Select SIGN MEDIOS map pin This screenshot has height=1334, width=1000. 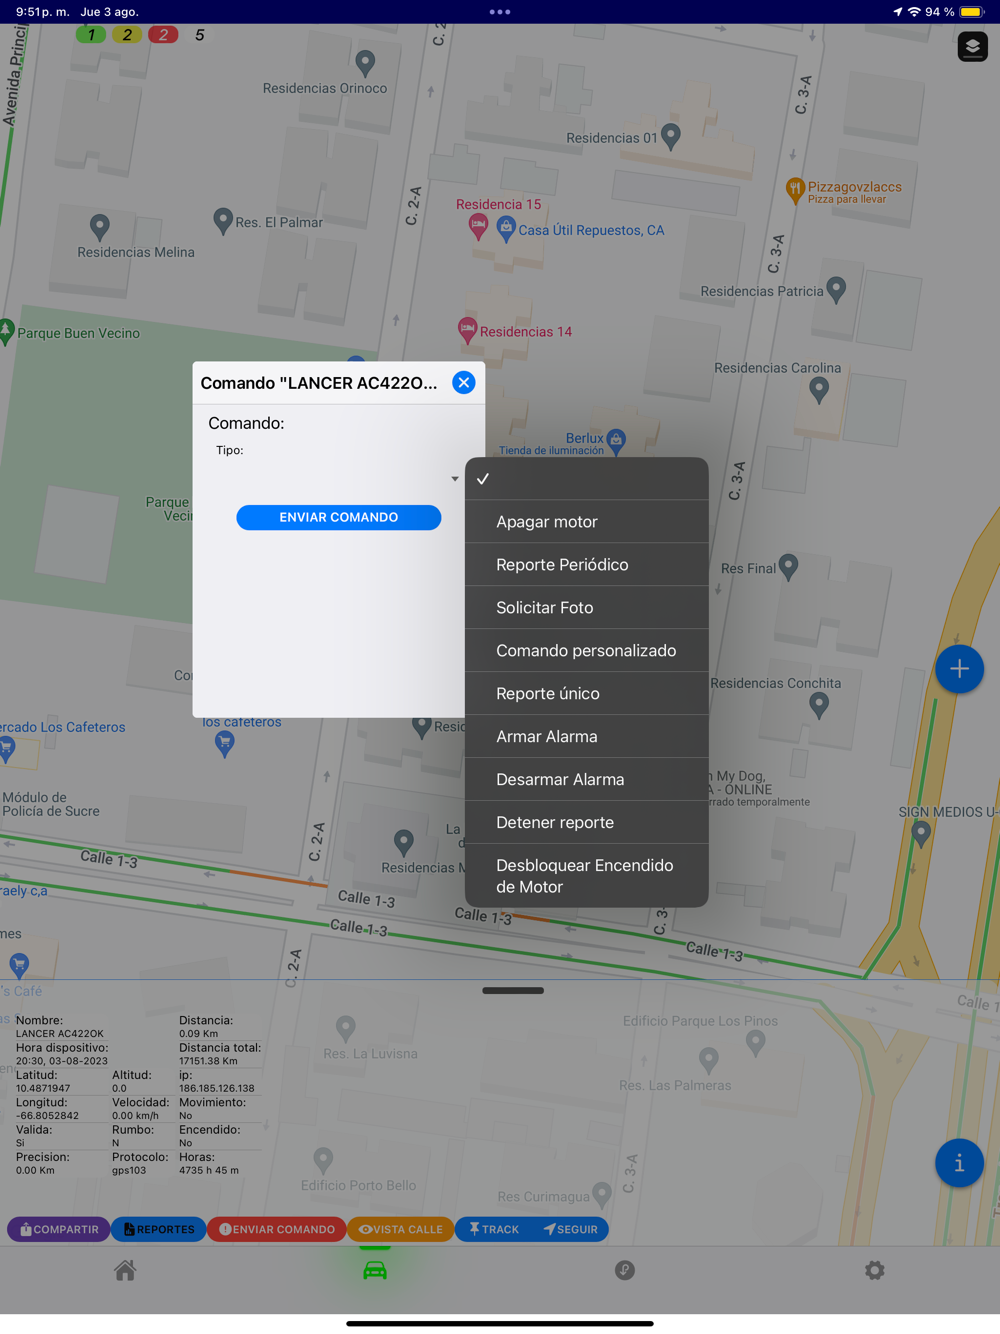coord(921,835)
